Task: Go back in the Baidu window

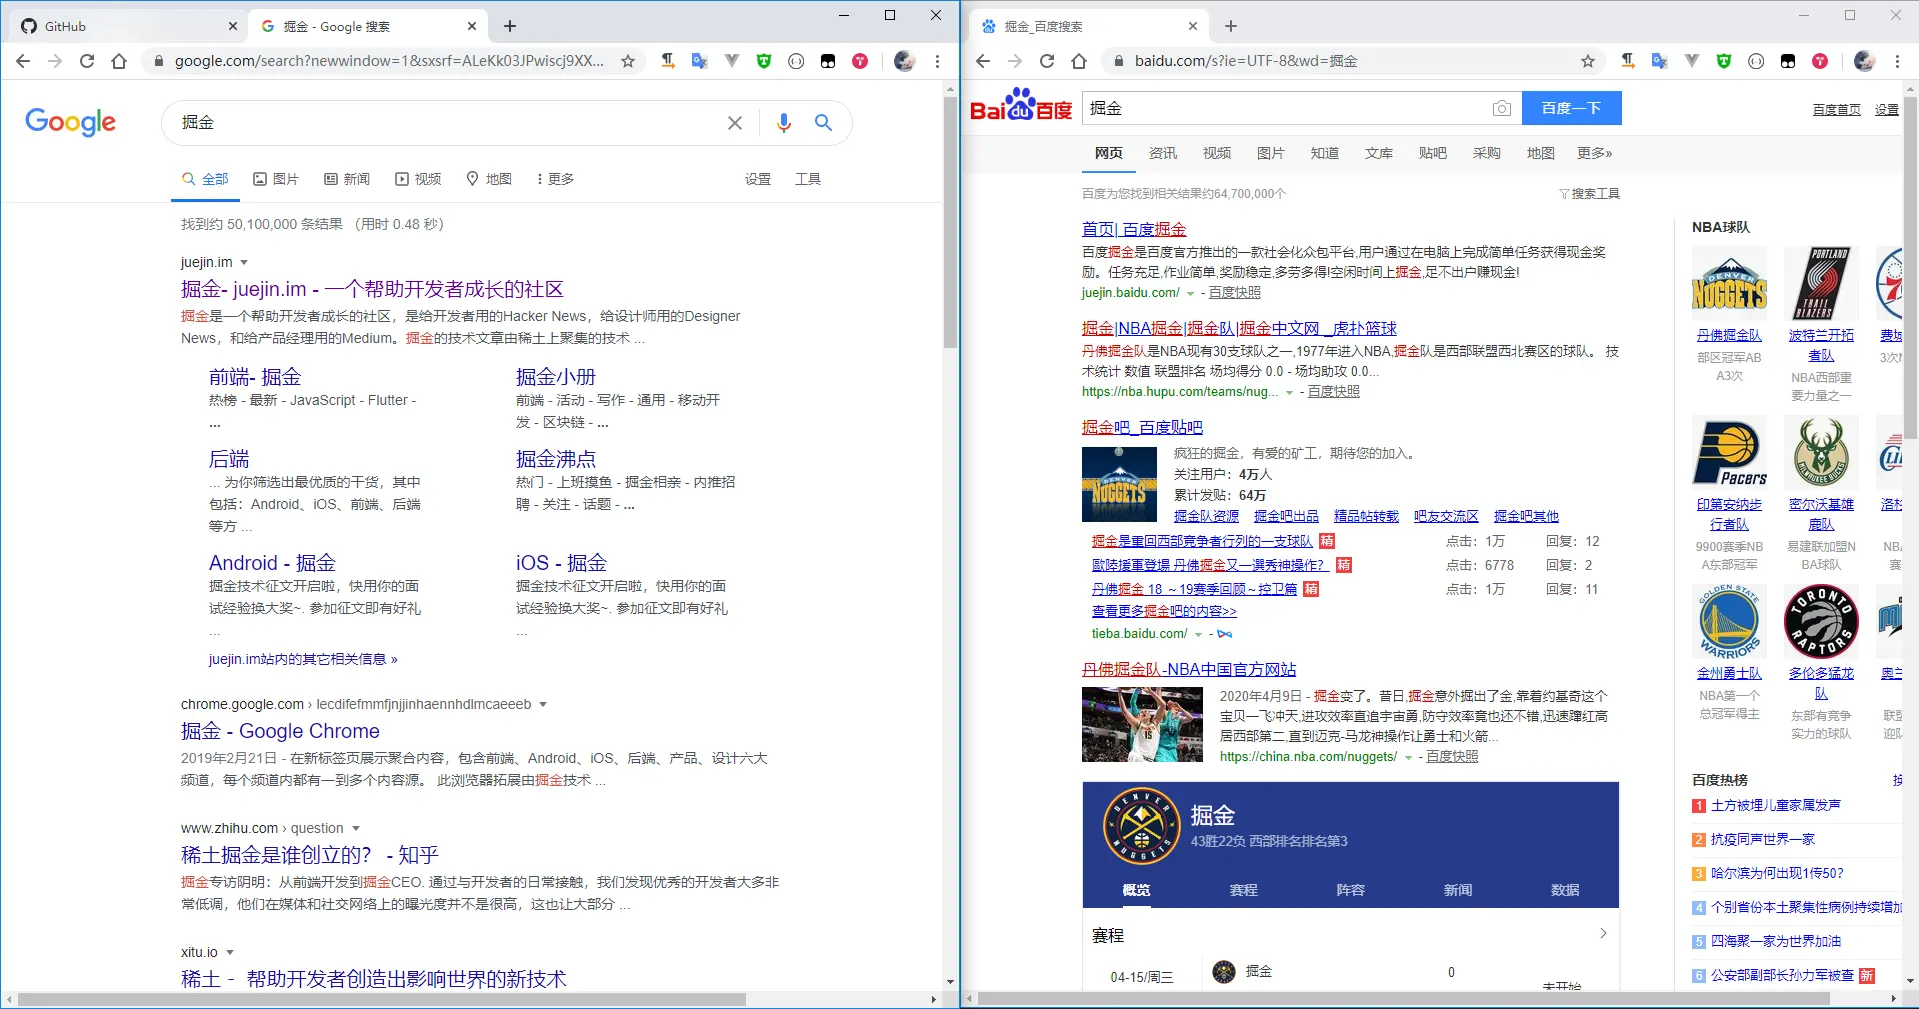Action: tap(983, 61)
